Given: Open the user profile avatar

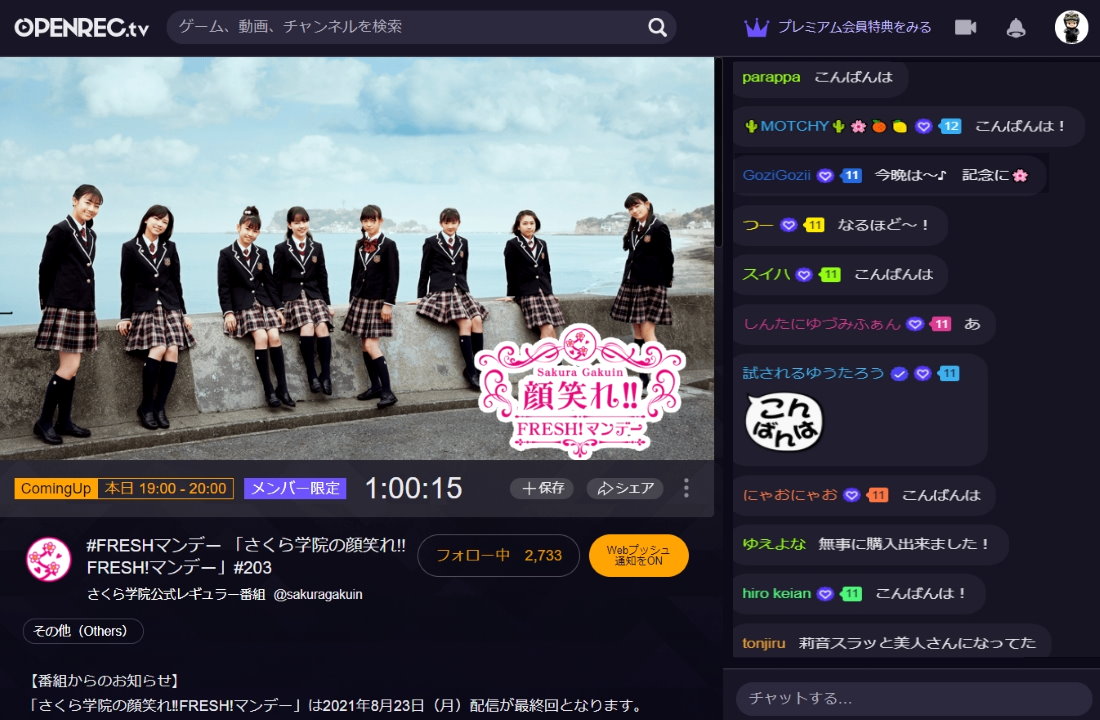Looking at the screenshot, I should pyautogui.click(x=1071, y=27).
